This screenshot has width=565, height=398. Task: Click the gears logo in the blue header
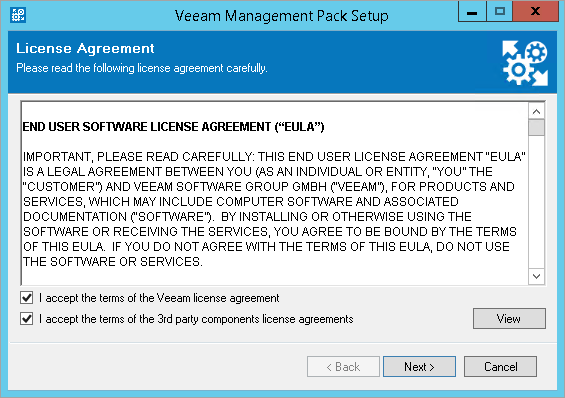525,63
